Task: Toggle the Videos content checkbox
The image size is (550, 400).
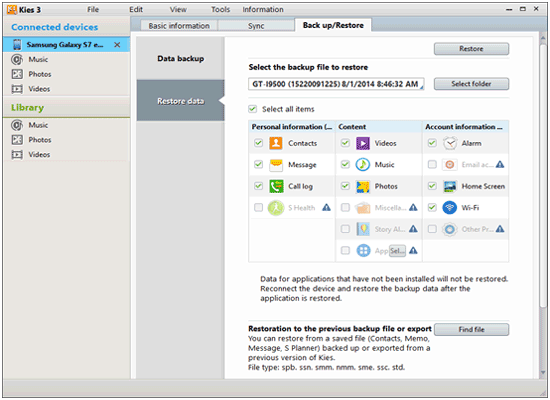Action: tap(346, 143)
